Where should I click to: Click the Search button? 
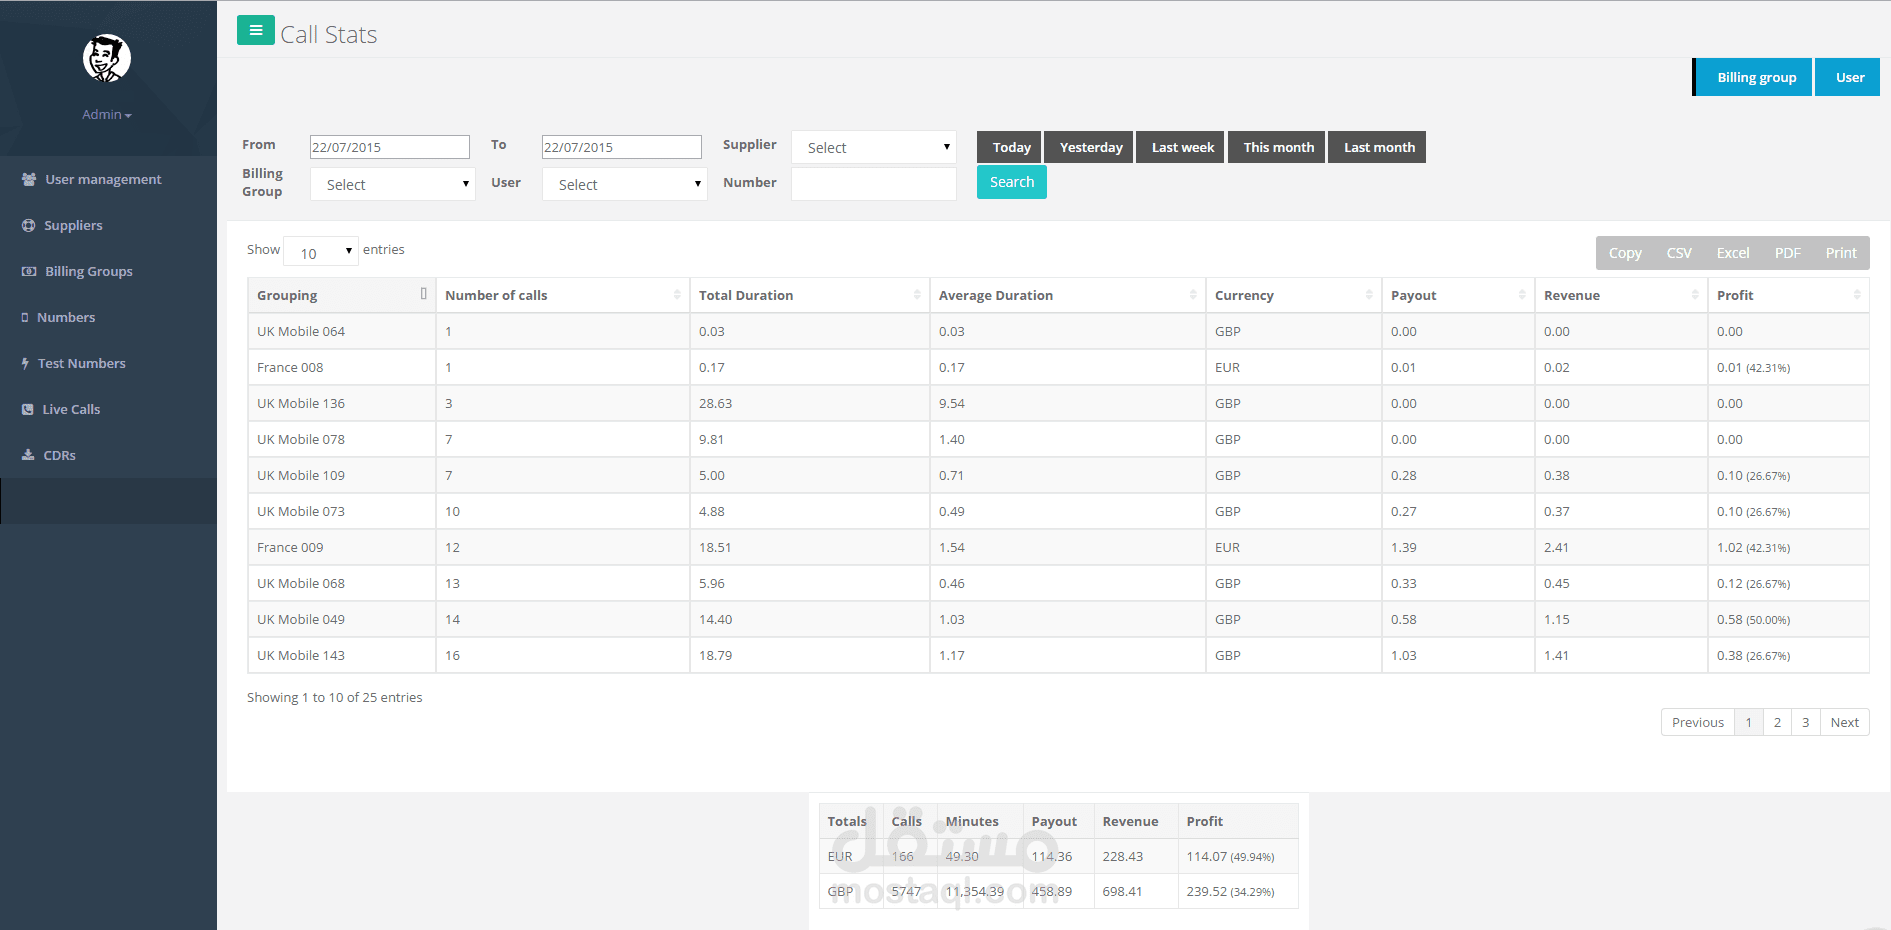tap(1012, 182)
